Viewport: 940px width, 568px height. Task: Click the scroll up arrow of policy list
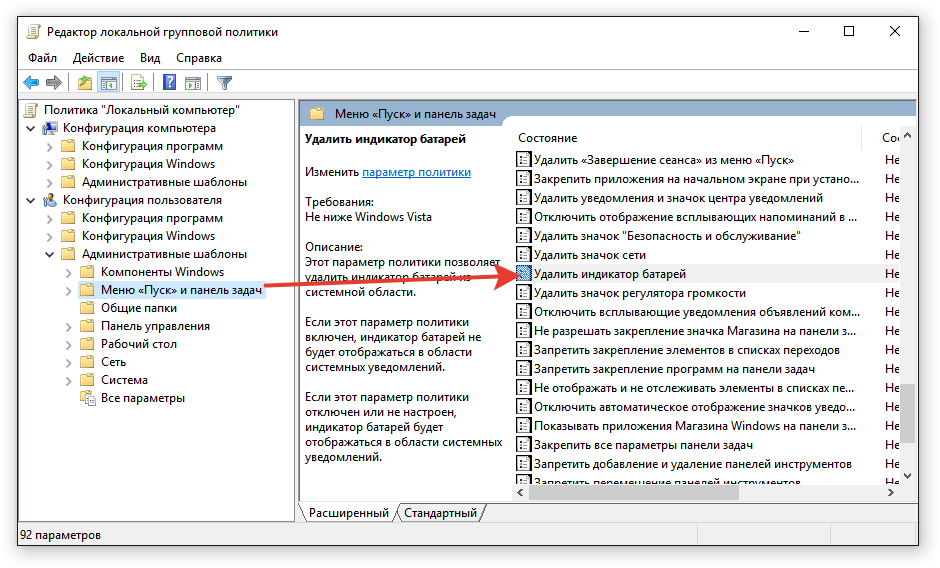(907, 136)
